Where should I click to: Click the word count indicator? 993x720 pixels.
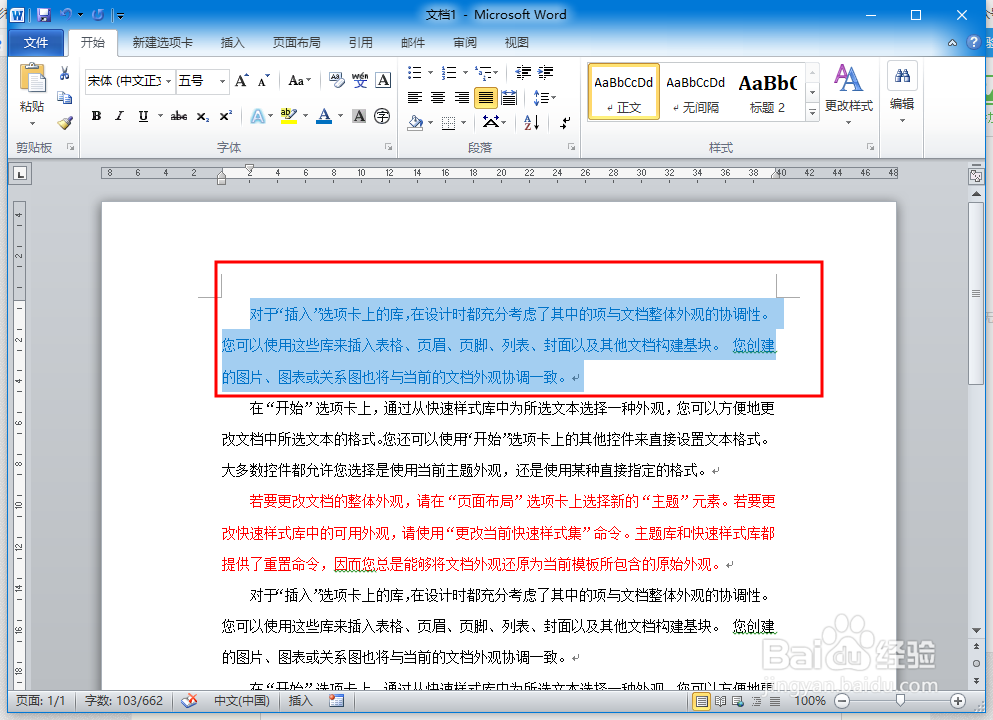pyautogui.click(x=124, y=700)
